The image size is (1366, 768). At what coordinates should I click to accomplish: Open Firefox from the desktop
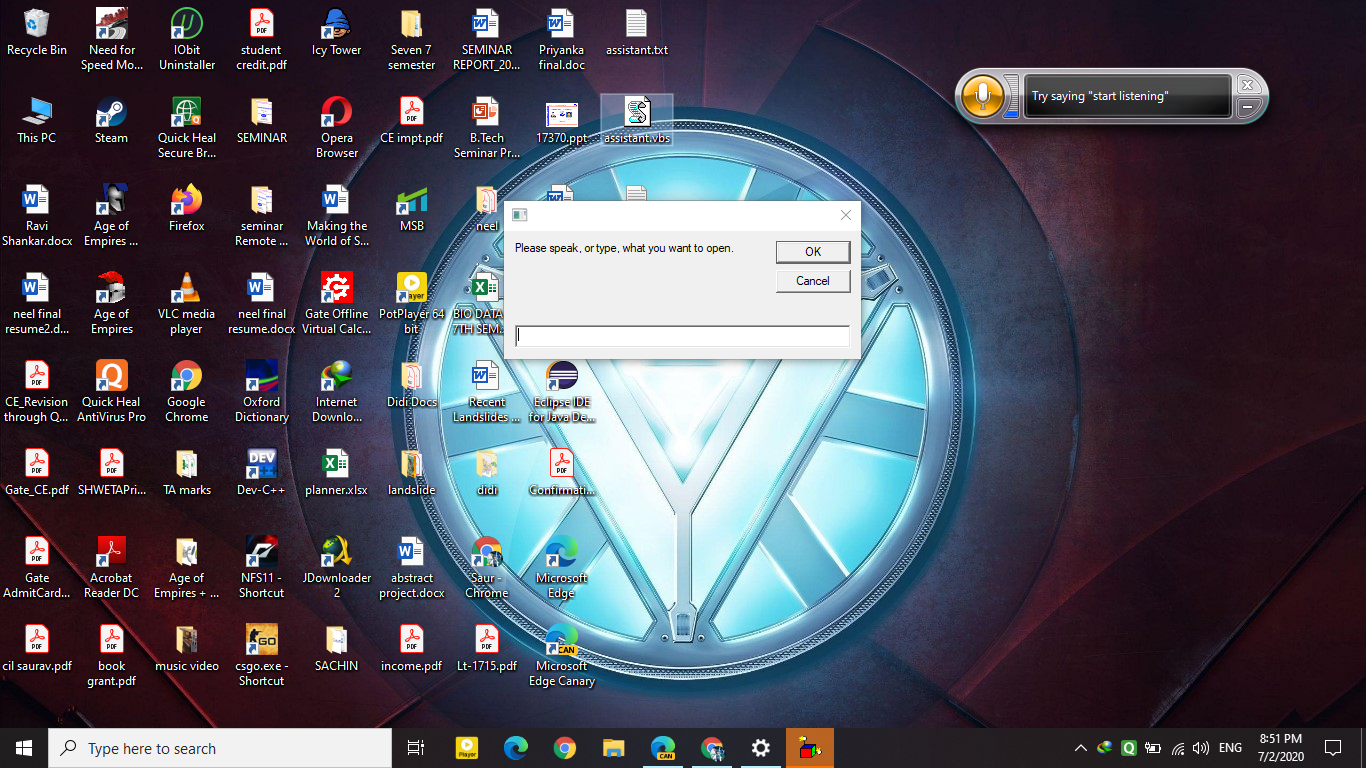(186, 201)
